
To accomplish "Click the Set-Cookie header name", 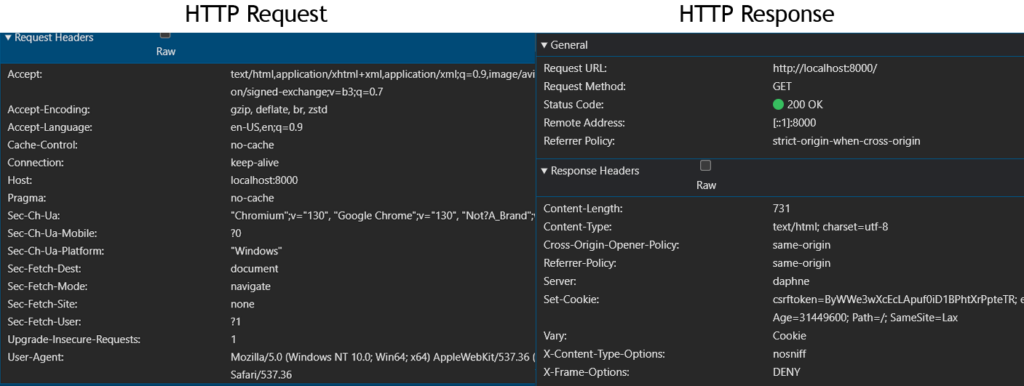I will point(571,300).
